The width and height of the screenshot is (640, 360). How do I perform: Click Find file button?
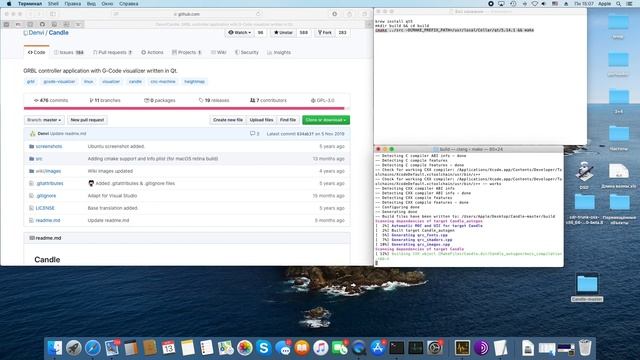pyautogui.click(x=288, y=120)
